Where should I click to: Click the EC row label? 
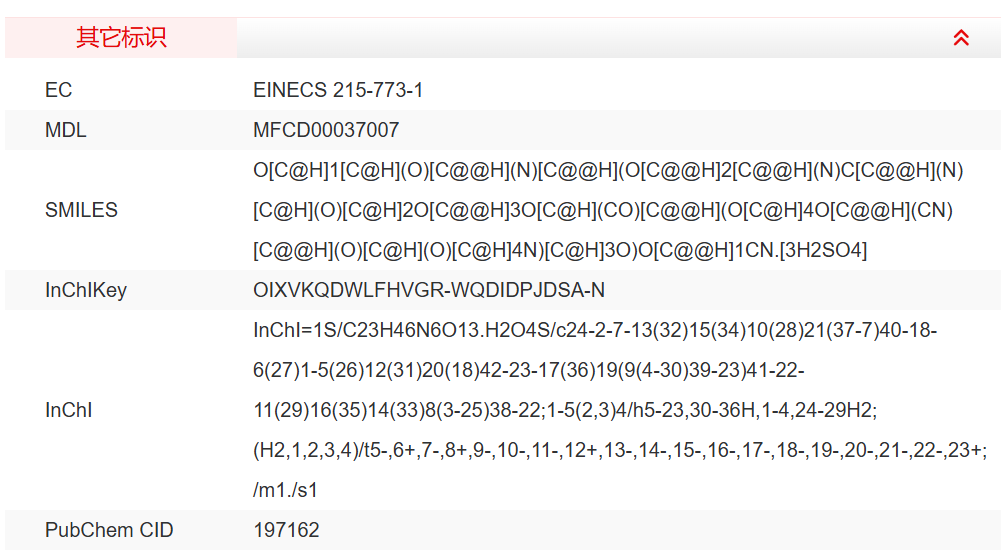[x=59, y=90]
